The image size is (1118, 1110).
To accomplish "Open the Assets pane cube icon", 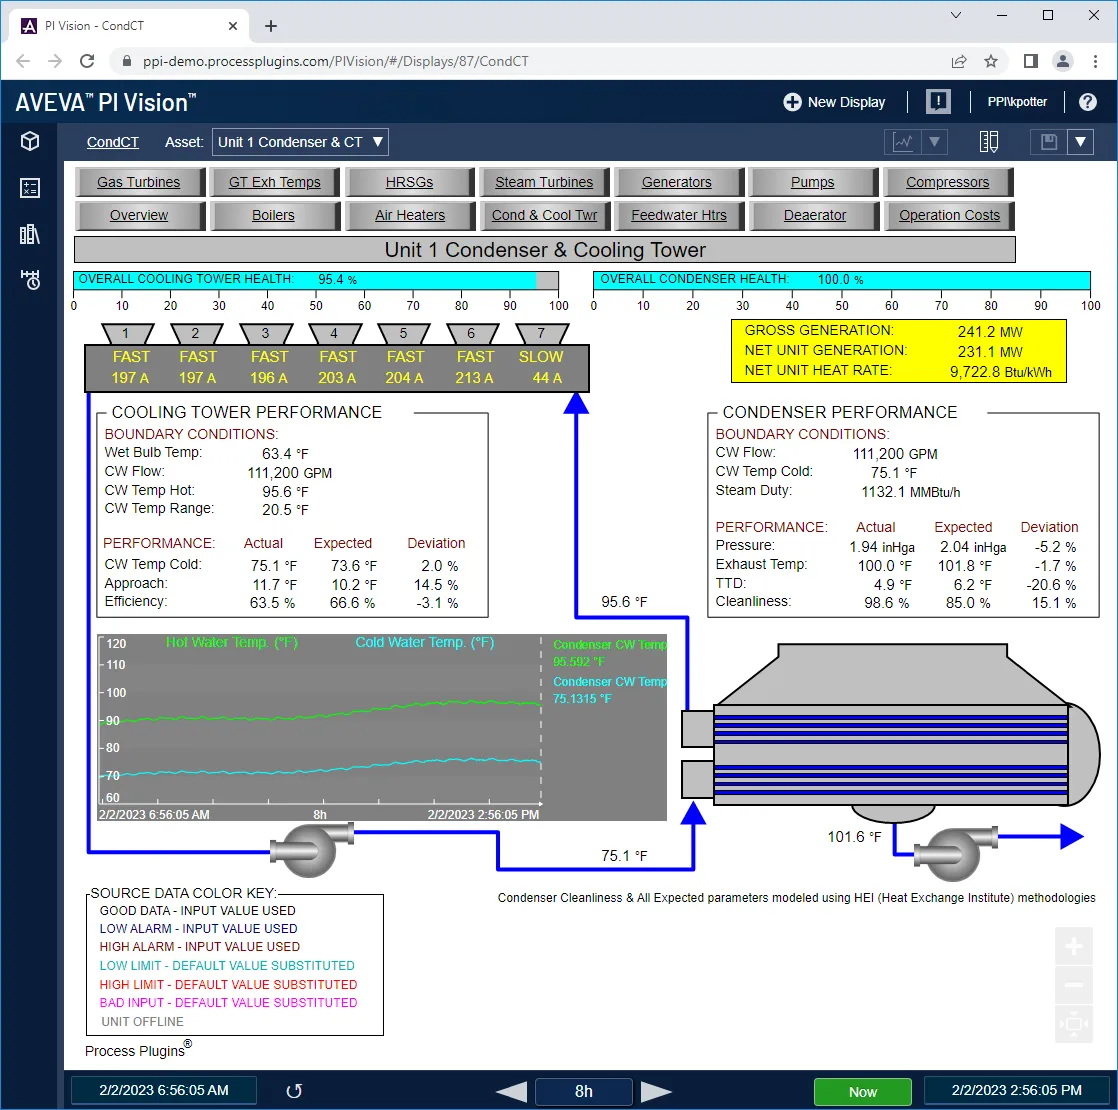I will point(30,141).
